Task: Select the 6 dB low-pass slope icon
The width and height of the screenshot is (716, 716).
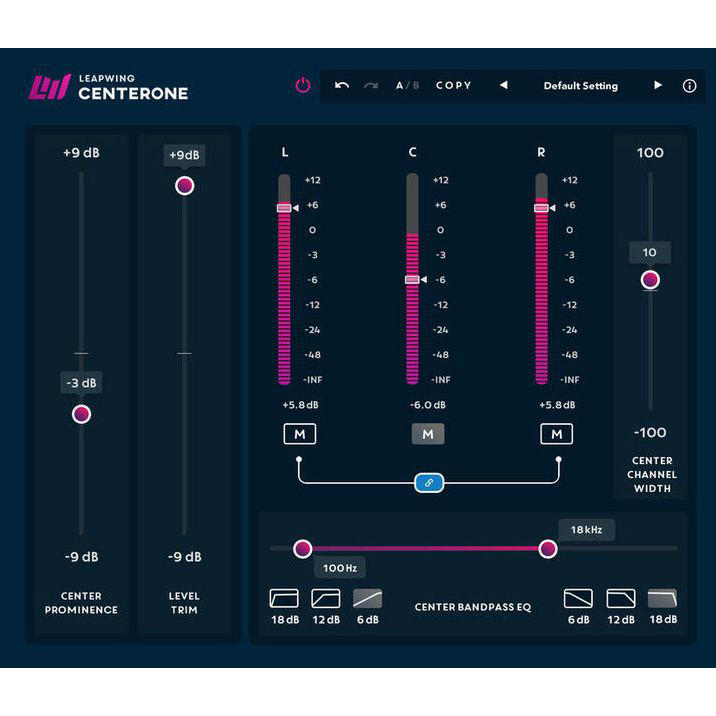Action: pyautogui.click(x=578, y=599)
